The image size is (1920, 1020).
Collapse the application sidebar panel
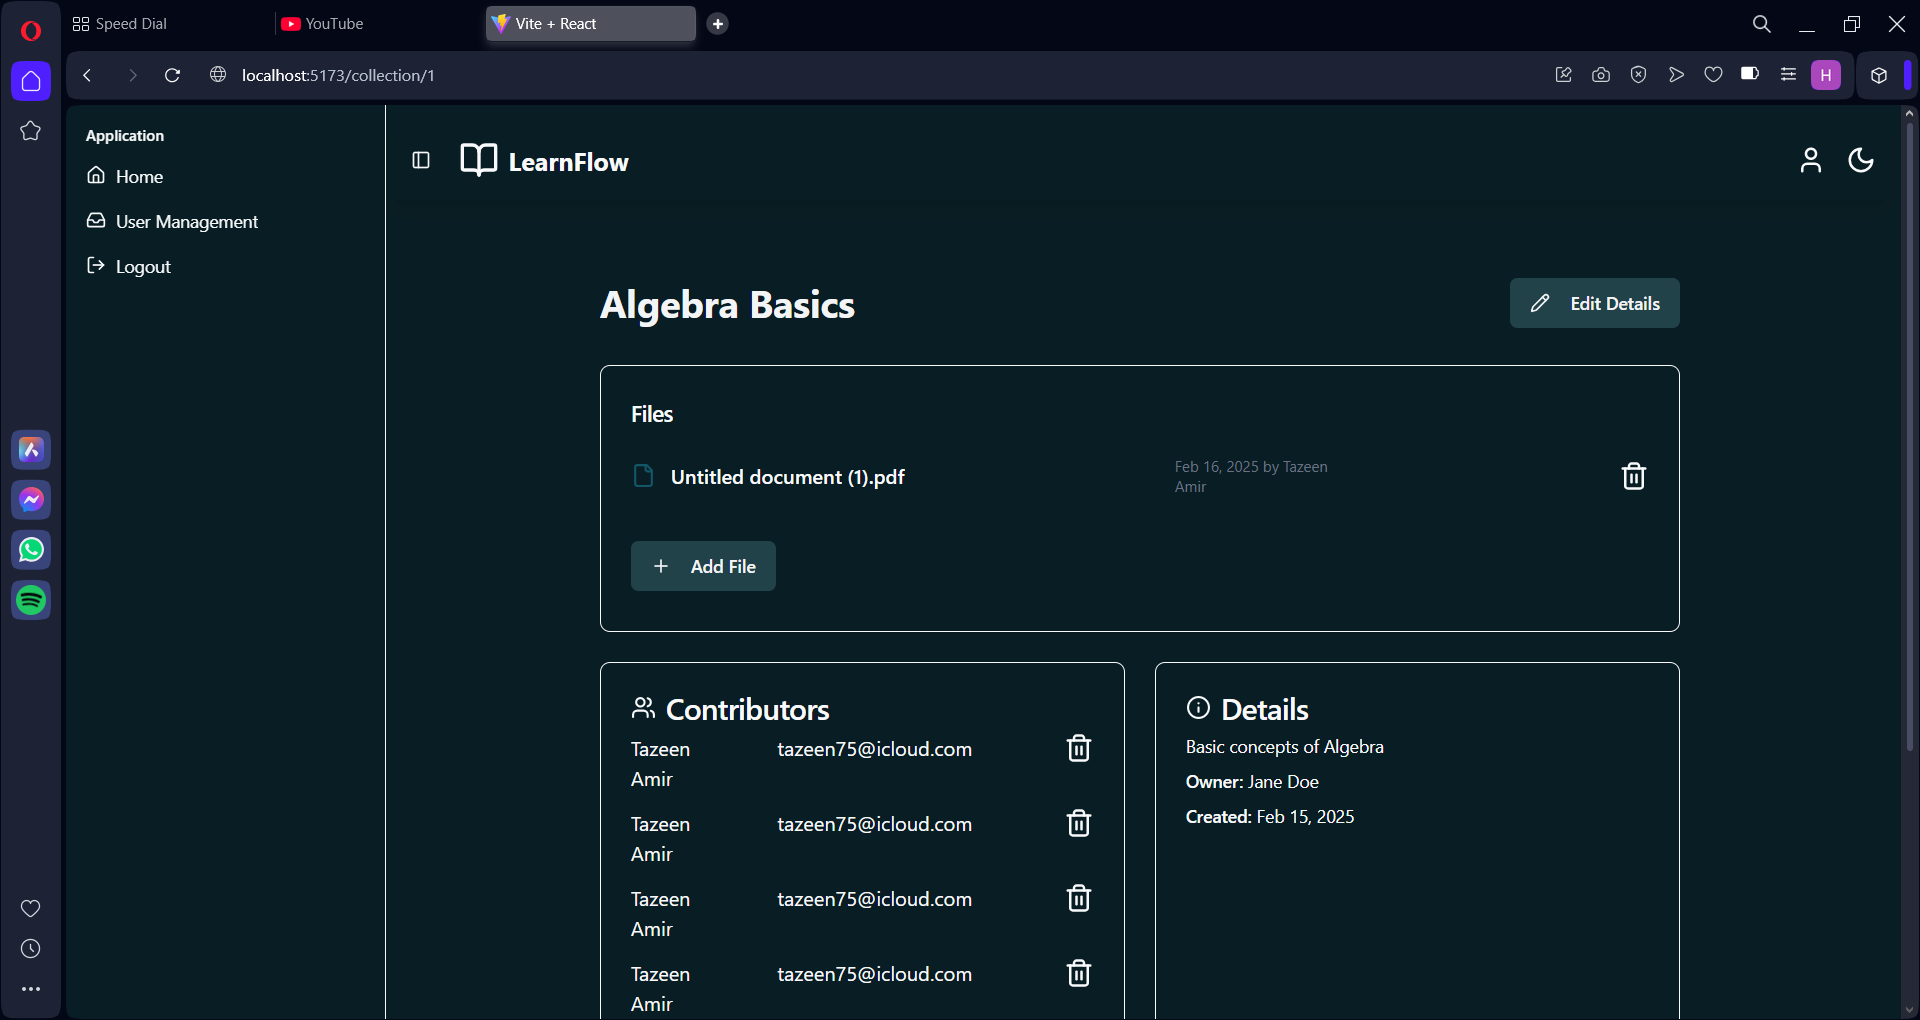click(421, 160)
